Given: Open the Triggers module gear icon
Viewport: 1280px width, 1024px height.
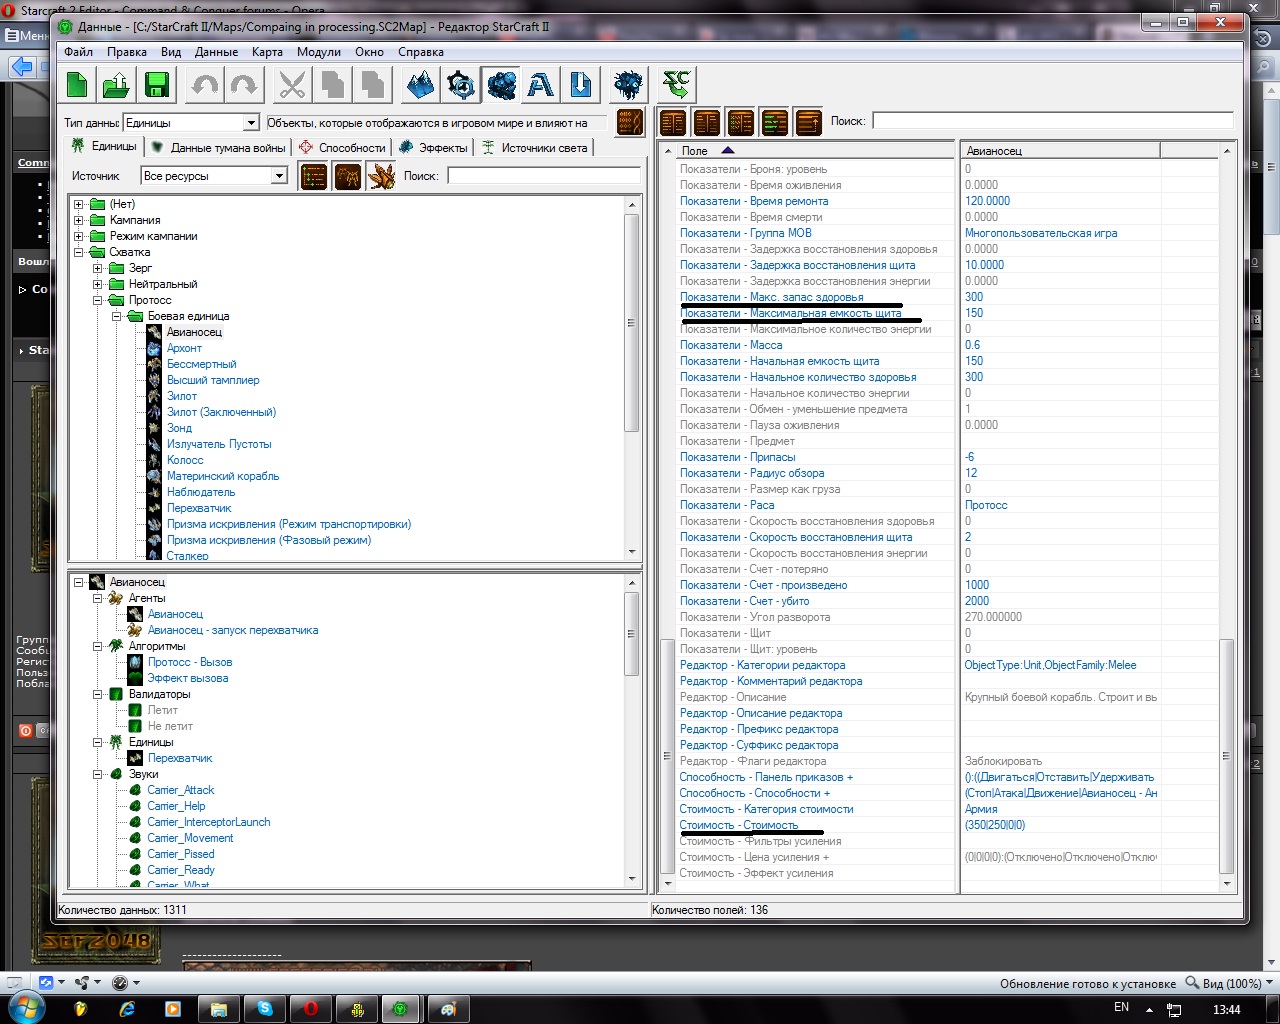Looking at the screenshot, I should click(461, 85).
